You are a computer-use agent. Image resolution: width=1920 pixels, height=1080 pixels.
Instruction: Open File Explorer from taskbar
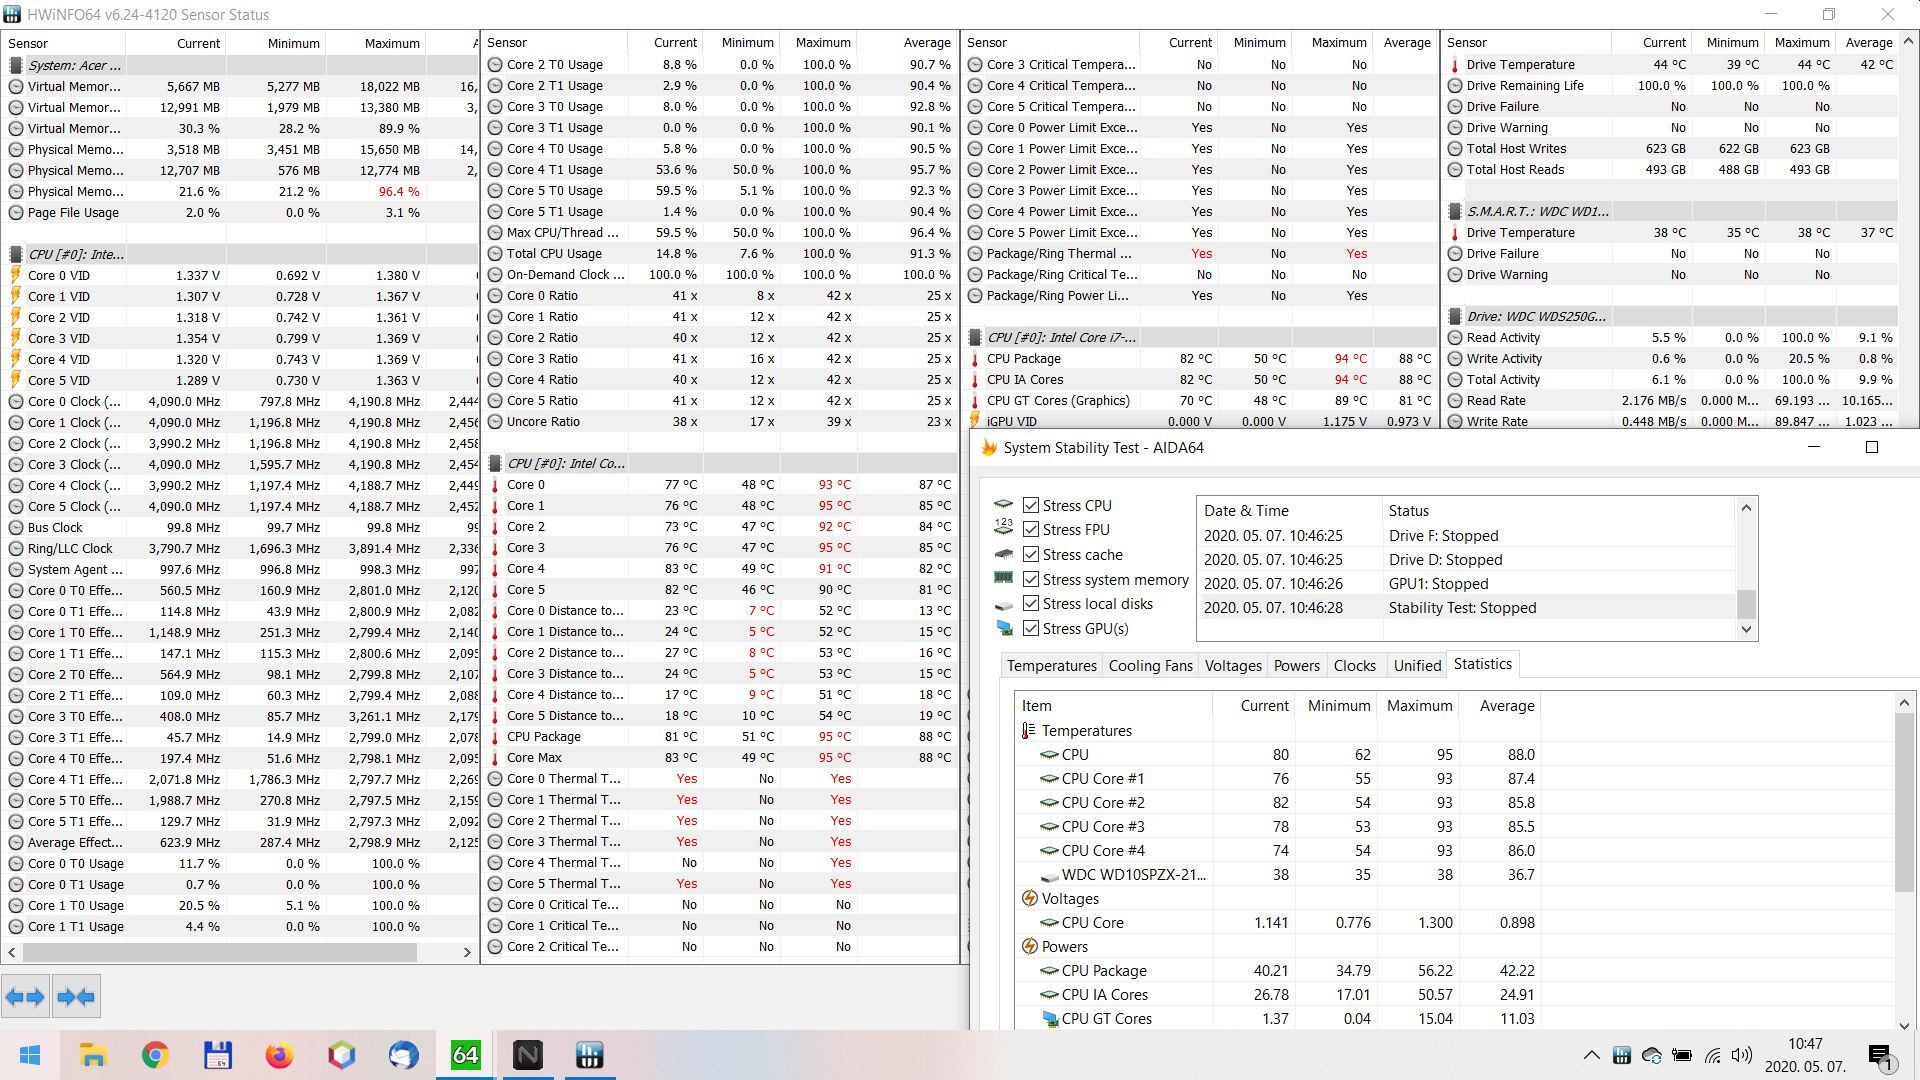(x=93, y=1055)
